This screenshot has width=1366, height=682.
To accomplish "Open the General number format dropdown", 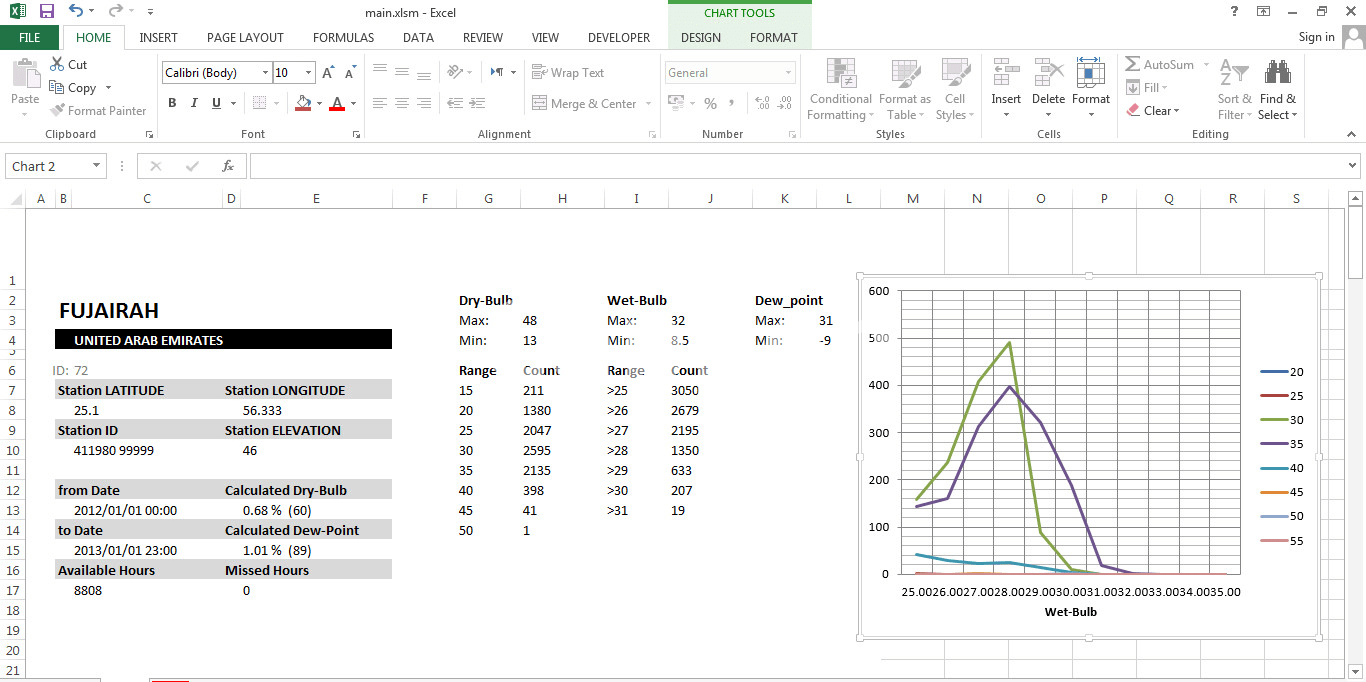I will click(788, 73).
